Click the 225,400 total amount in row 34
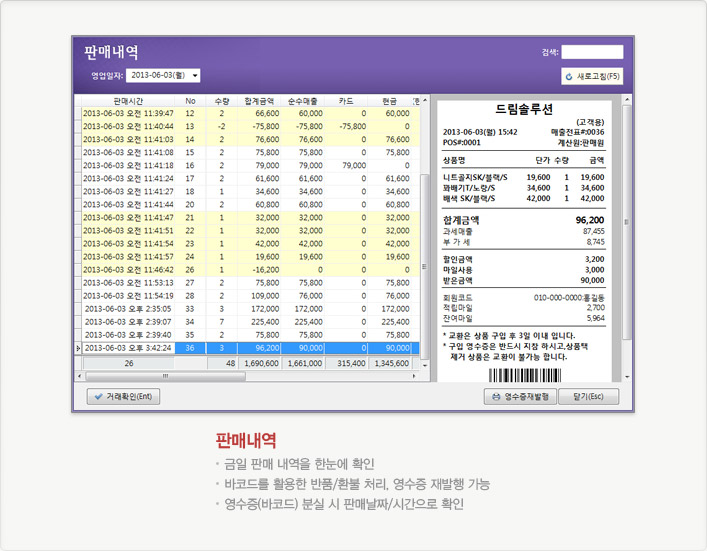Viewport: 707px width, 551px height. tap(259, 322)
